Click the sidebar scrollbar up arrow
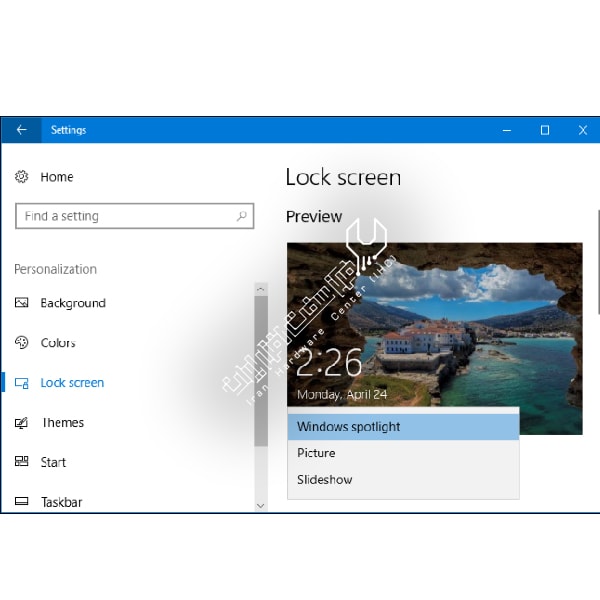 click(x=261, y=289)
